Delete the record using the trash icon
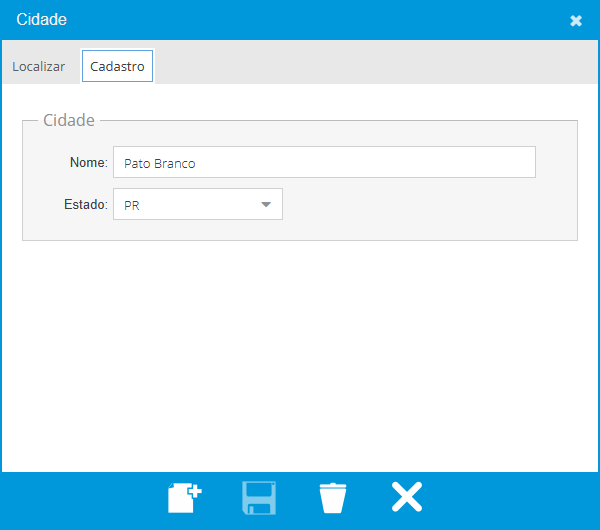 click(333, 497)
